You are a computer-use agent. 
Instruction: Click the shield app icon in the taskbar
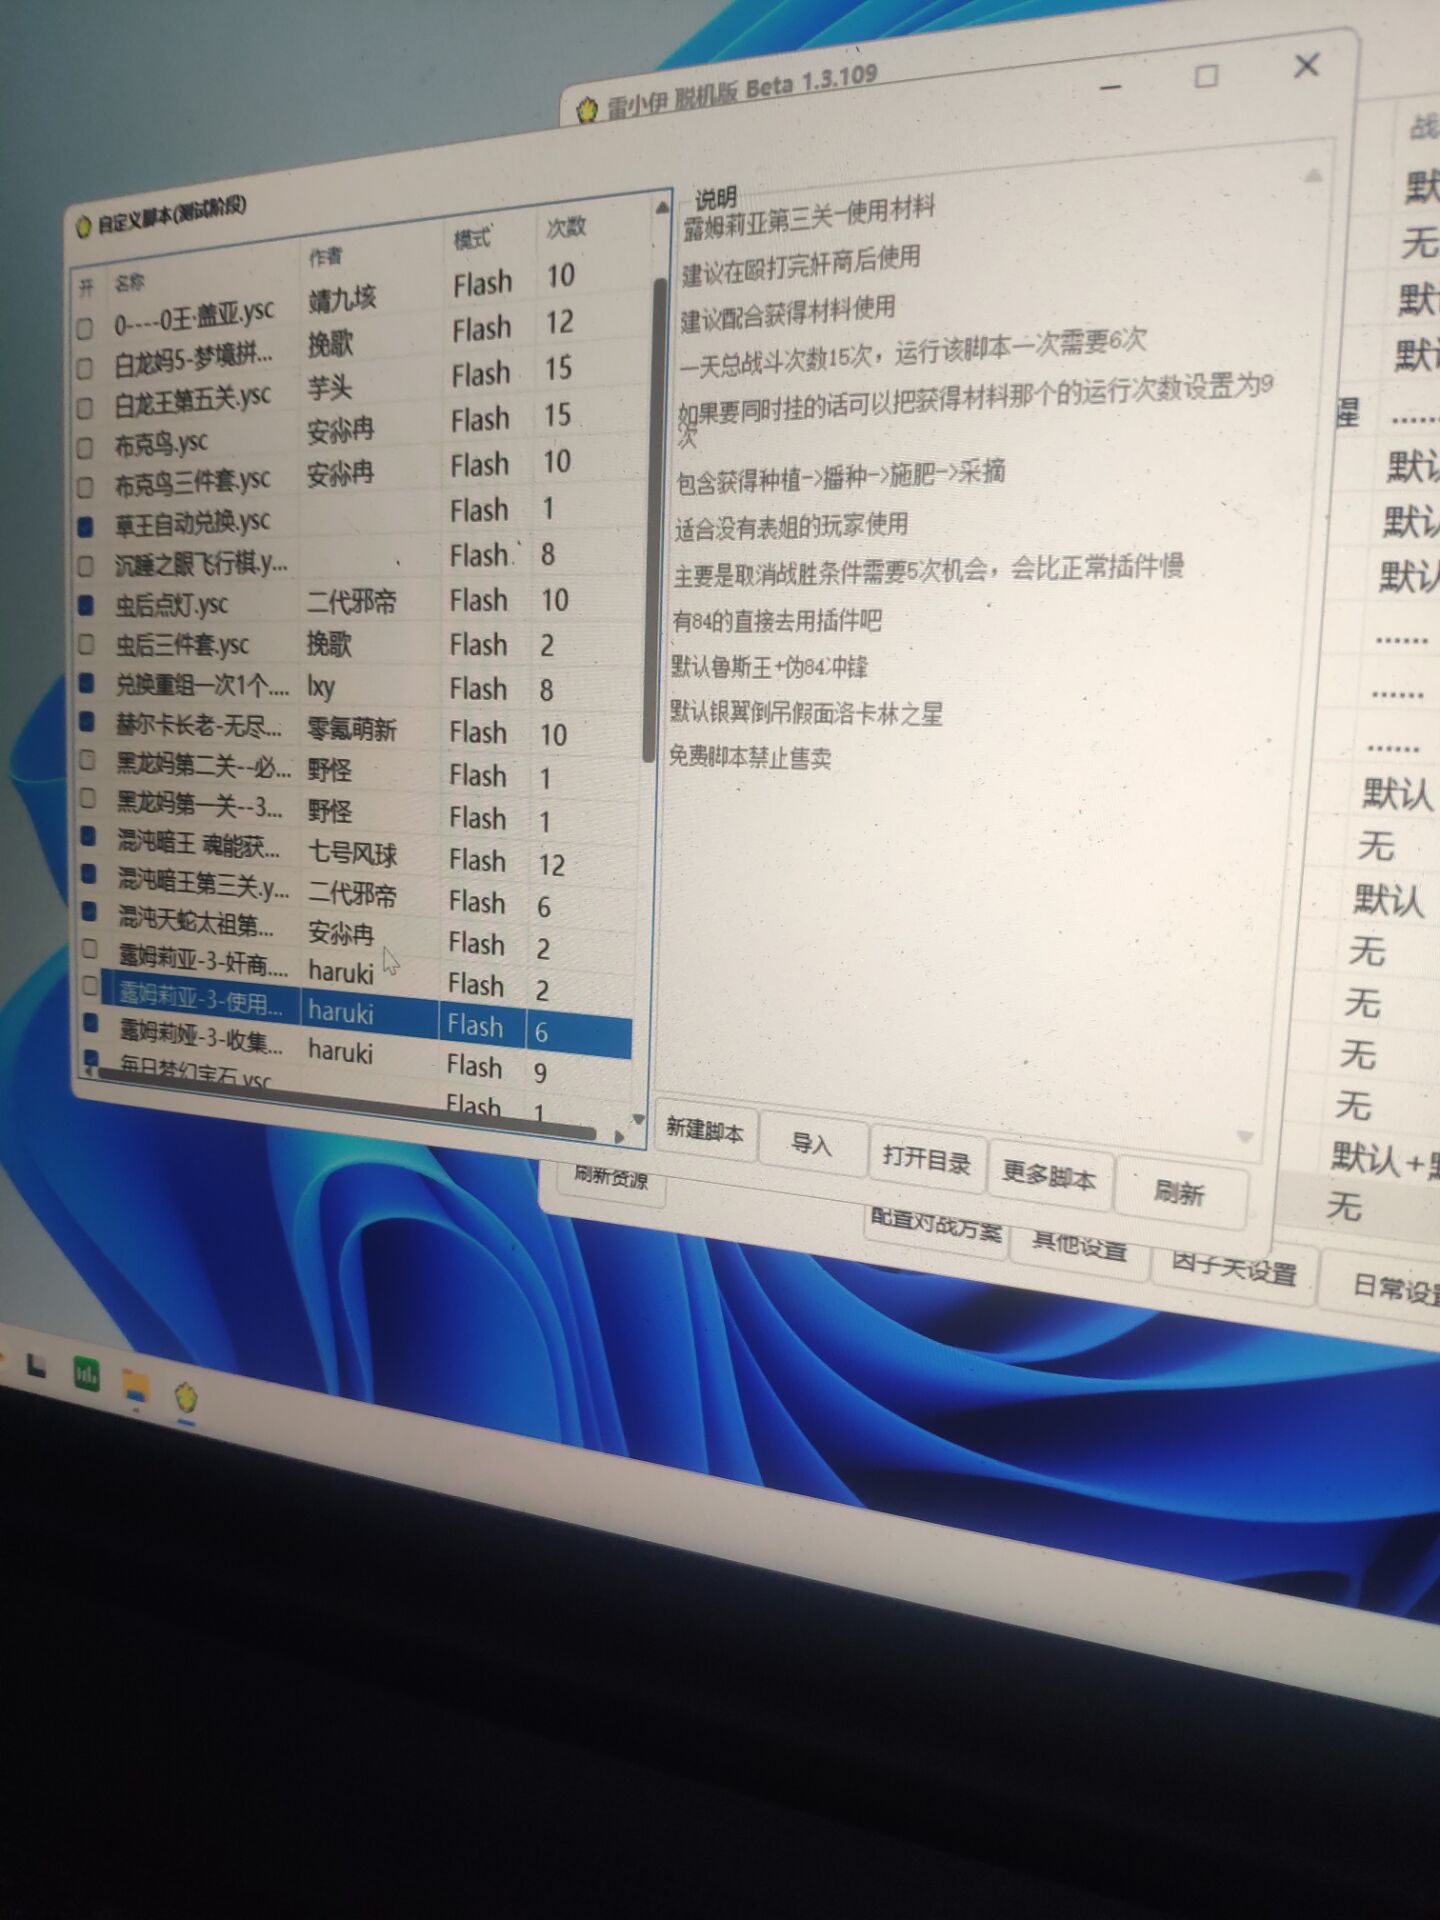pos(186,1396)
